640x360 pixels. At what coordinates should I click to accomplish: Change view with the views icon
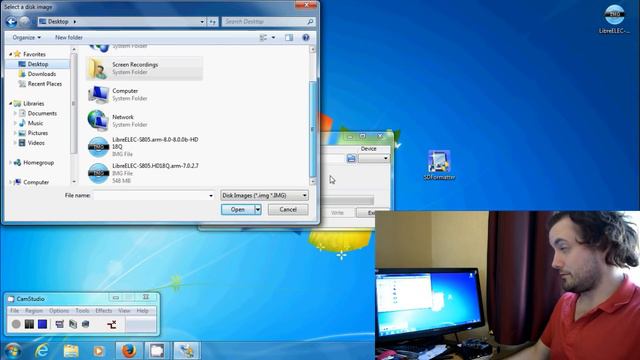coord(263,38)
